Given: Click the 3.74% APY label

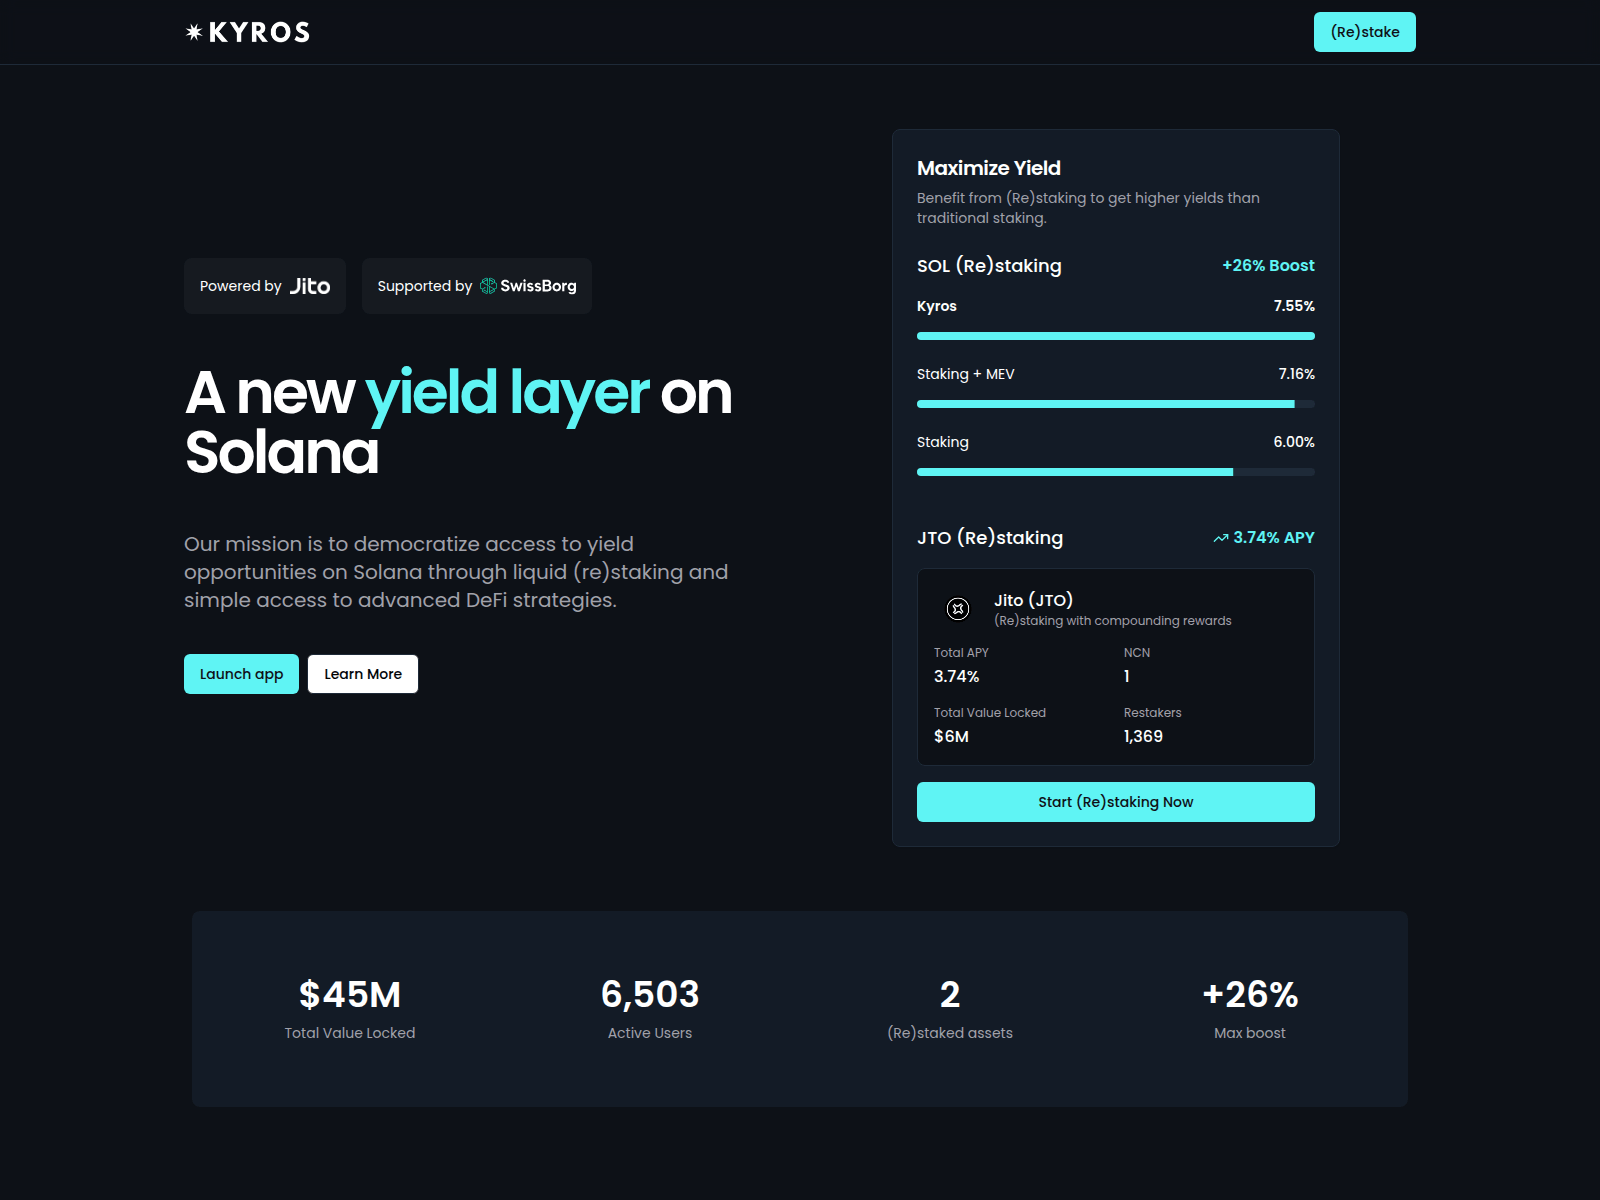Looking at the screenshot, I should coord(1274,538).
